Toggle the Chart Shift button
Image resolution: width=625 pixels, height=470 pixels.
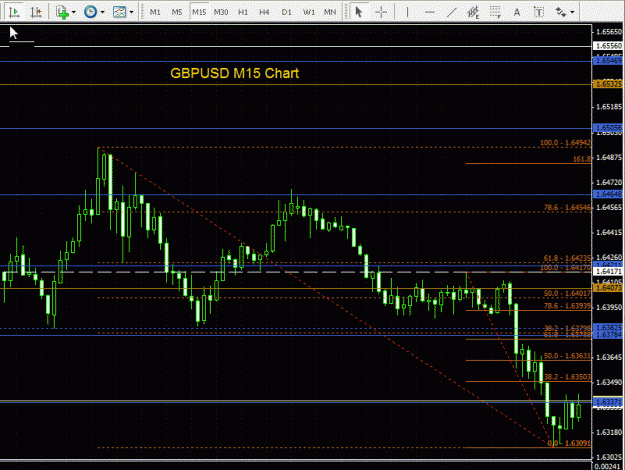coord(36,12)
